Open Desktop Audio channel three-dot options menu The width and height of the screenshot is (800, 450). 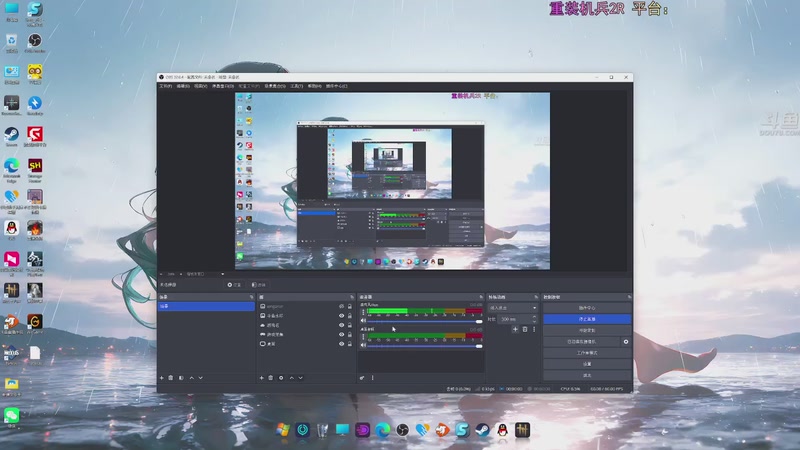click(x=363, y=337)
